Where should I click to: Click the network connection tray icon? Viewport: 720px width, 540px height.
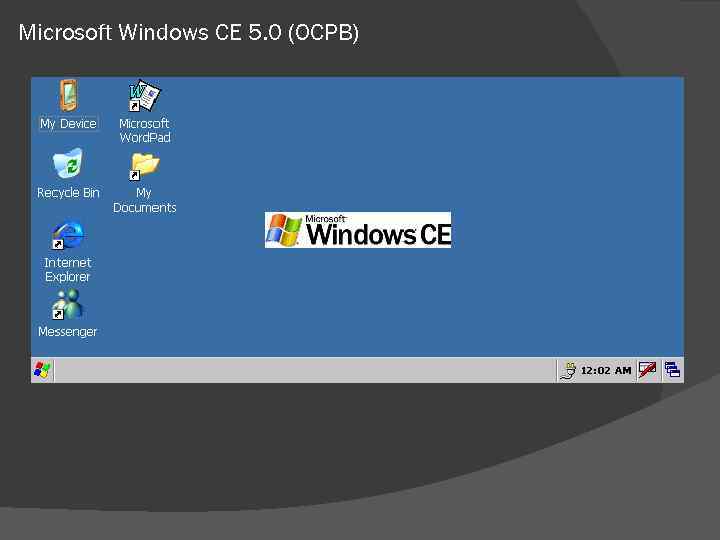pos(568,371)
